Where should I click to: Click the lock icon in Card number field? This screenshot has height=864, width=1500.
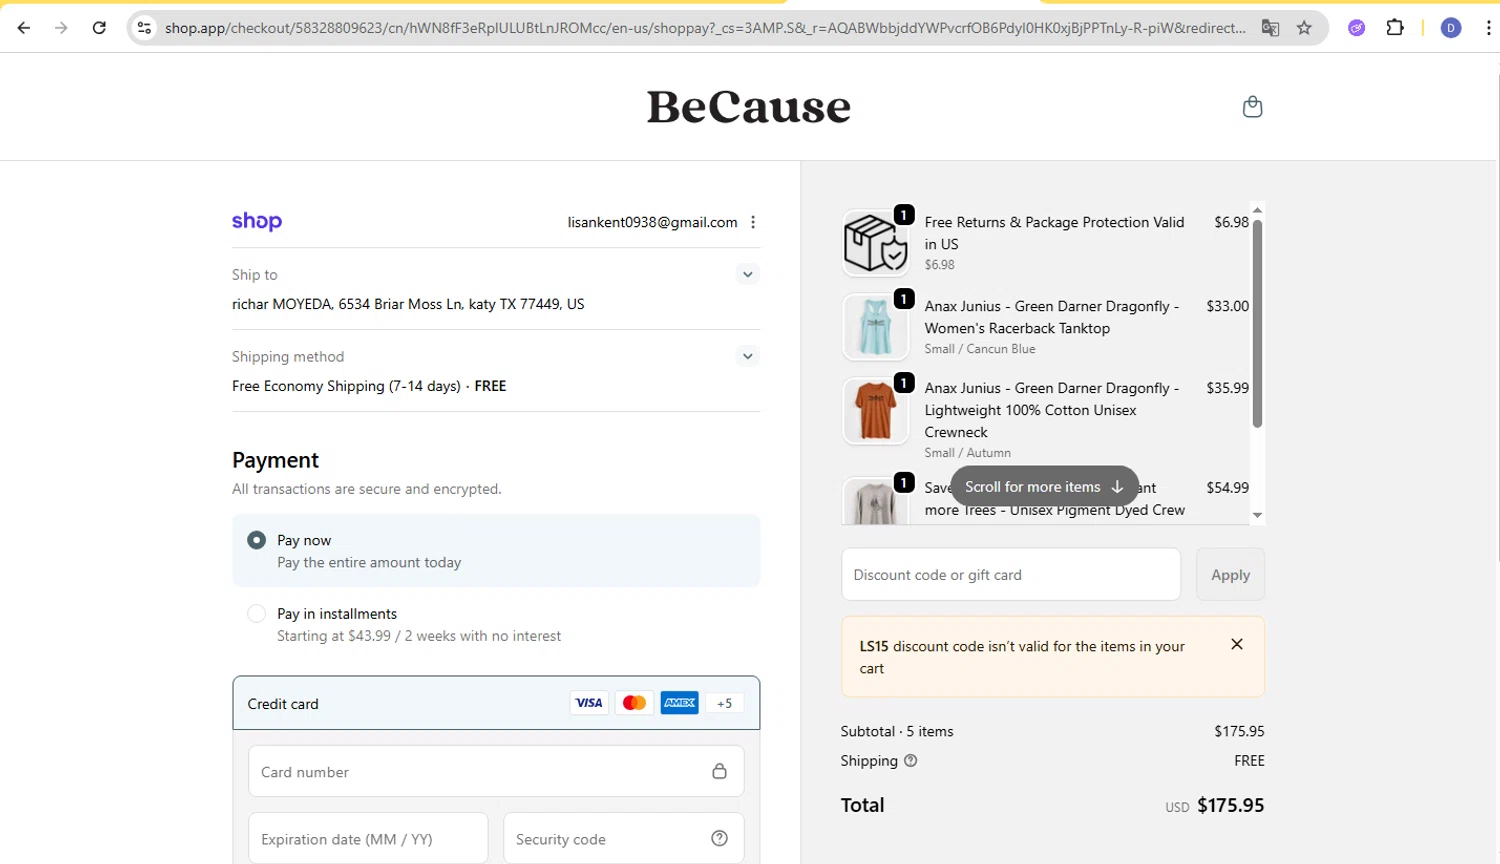pos(719,771)
